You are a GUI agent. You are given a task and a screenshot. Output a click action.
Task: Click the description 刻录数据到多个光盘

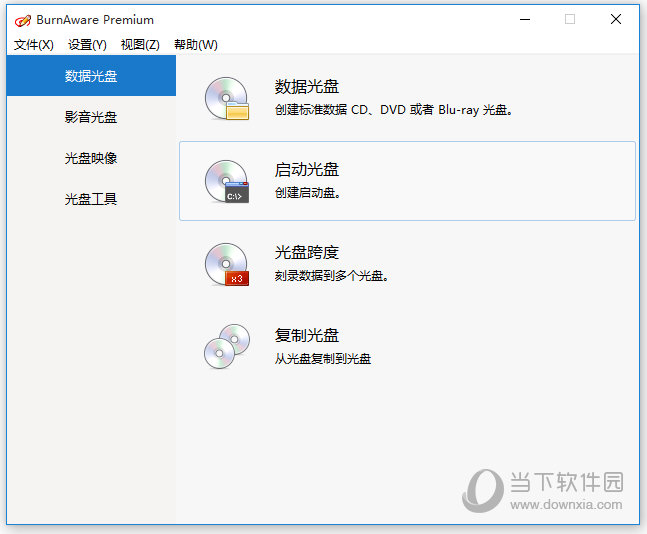coord(331,276)
